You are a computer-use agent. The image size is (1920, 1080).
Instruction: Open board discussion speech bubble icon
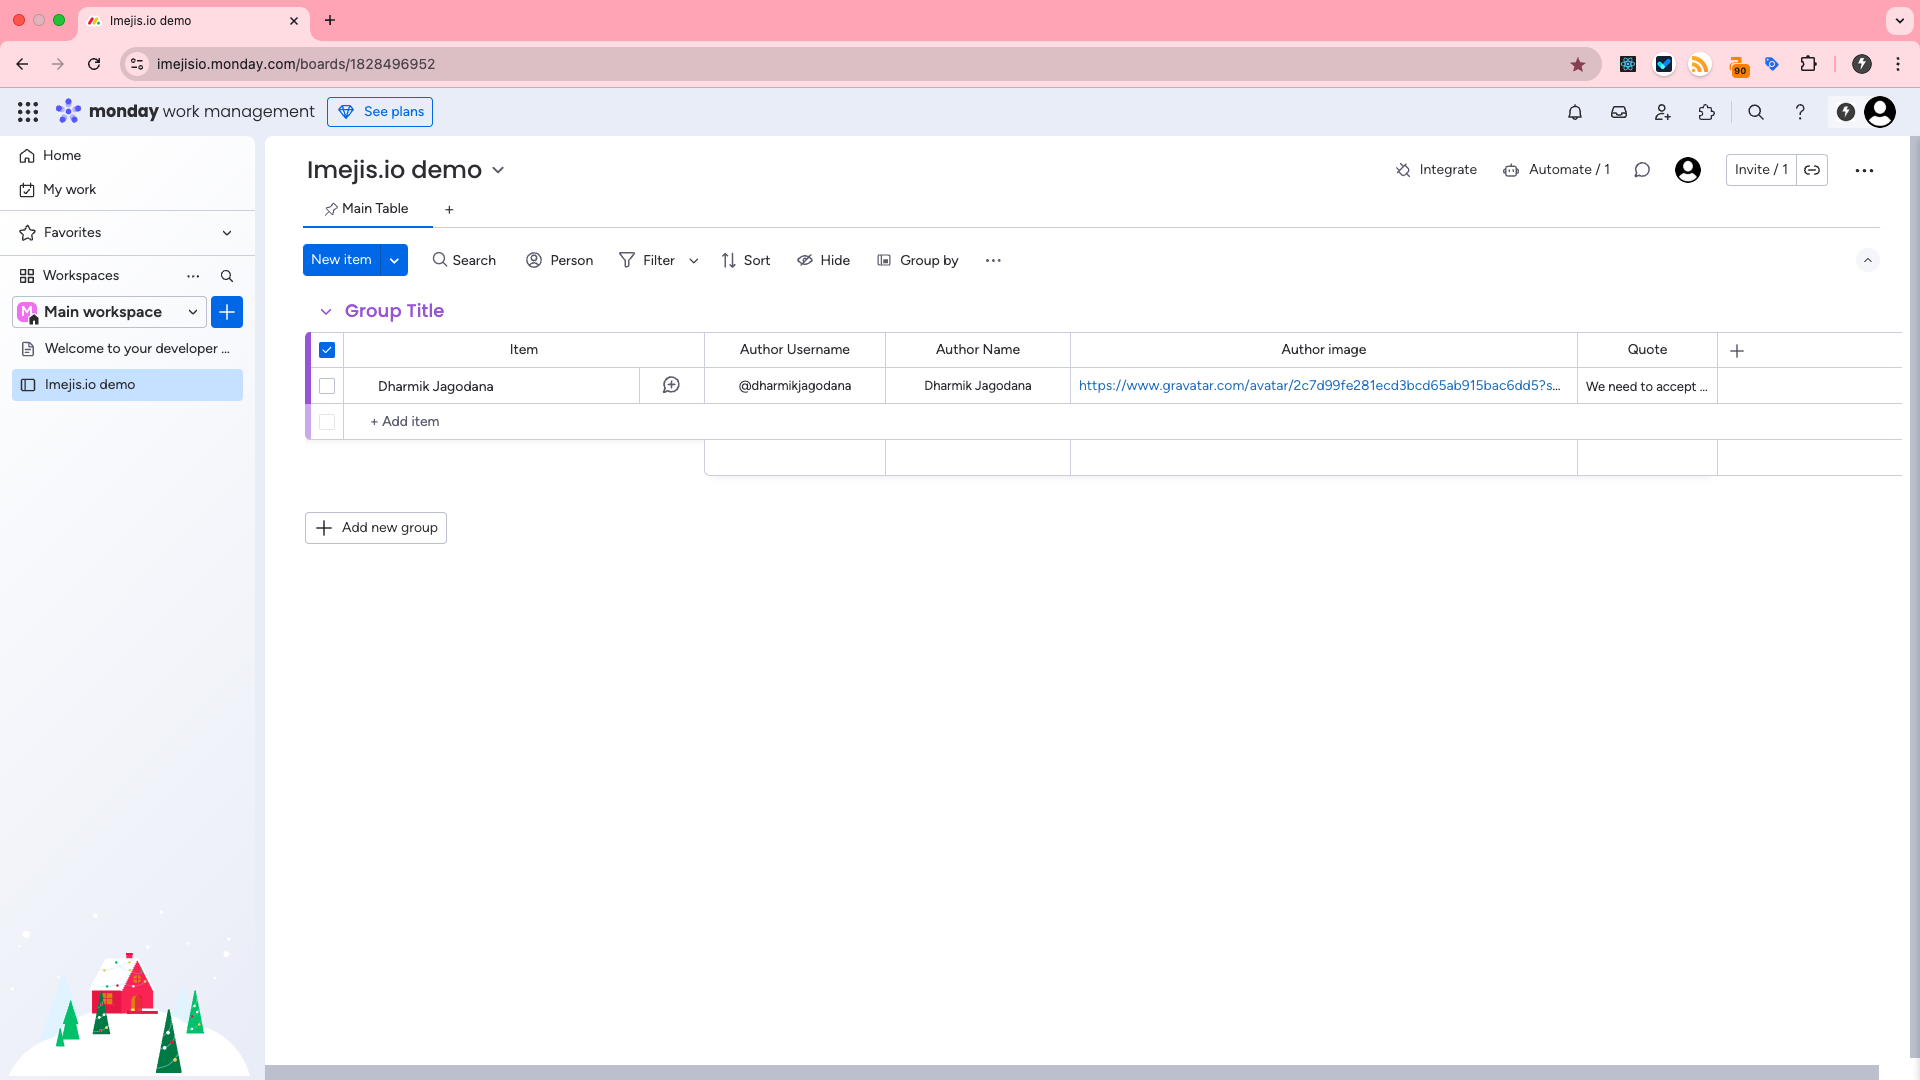point(1642,170)
